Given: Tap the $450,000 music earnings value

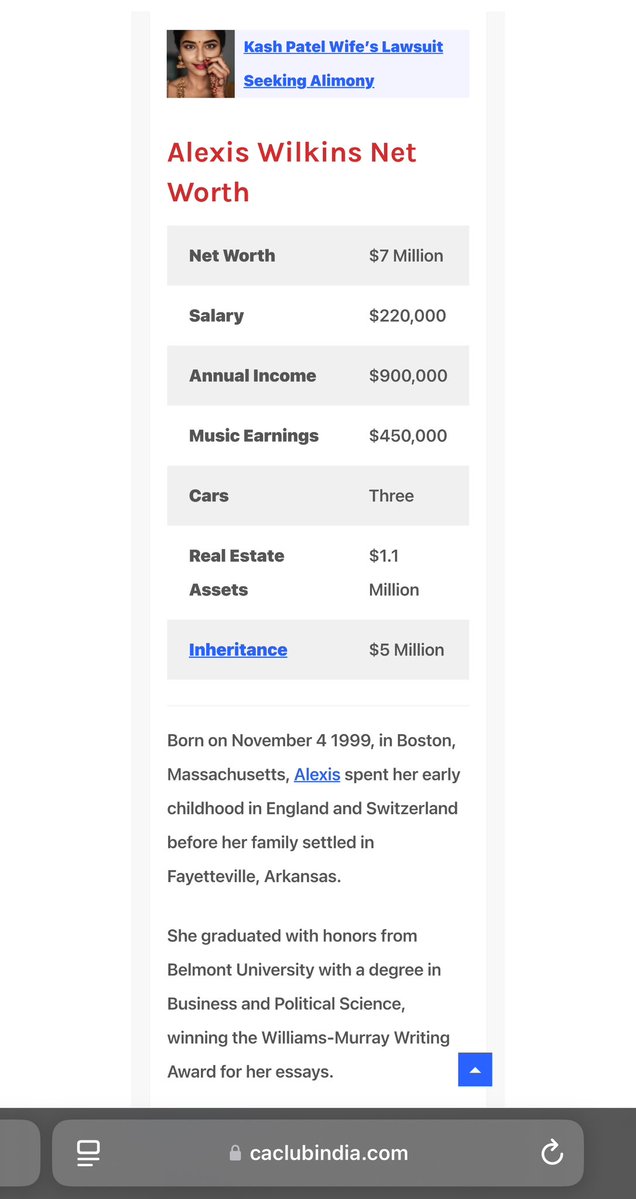Looking at the screenshot, I should [x=407, y=436].
